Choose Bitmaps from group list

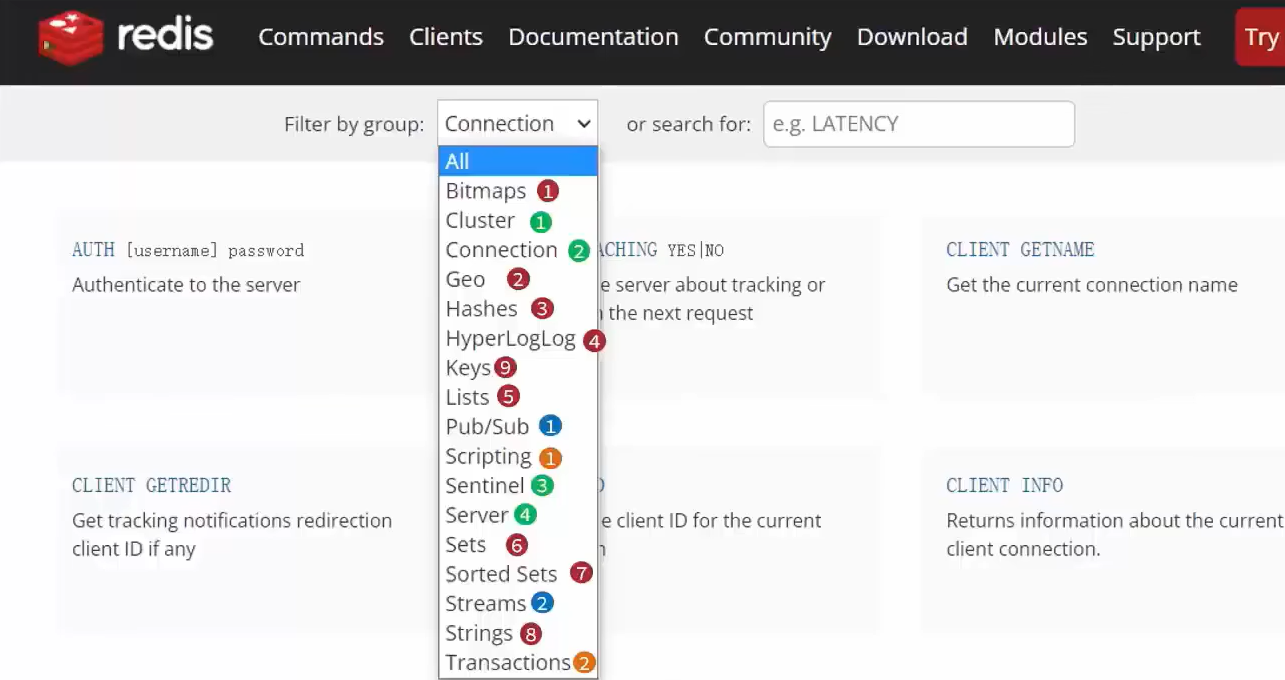tap(518, 191)
